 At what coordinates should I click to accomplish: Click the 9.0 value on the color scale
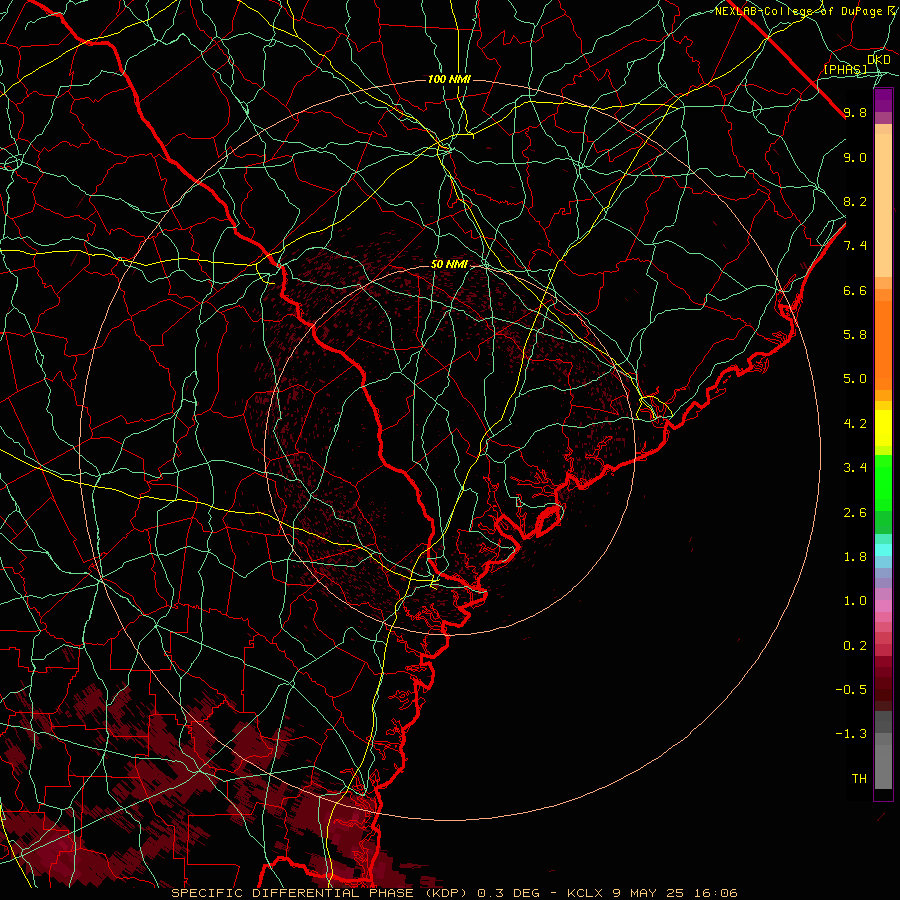pyautogui.click(x=855, y=157)
